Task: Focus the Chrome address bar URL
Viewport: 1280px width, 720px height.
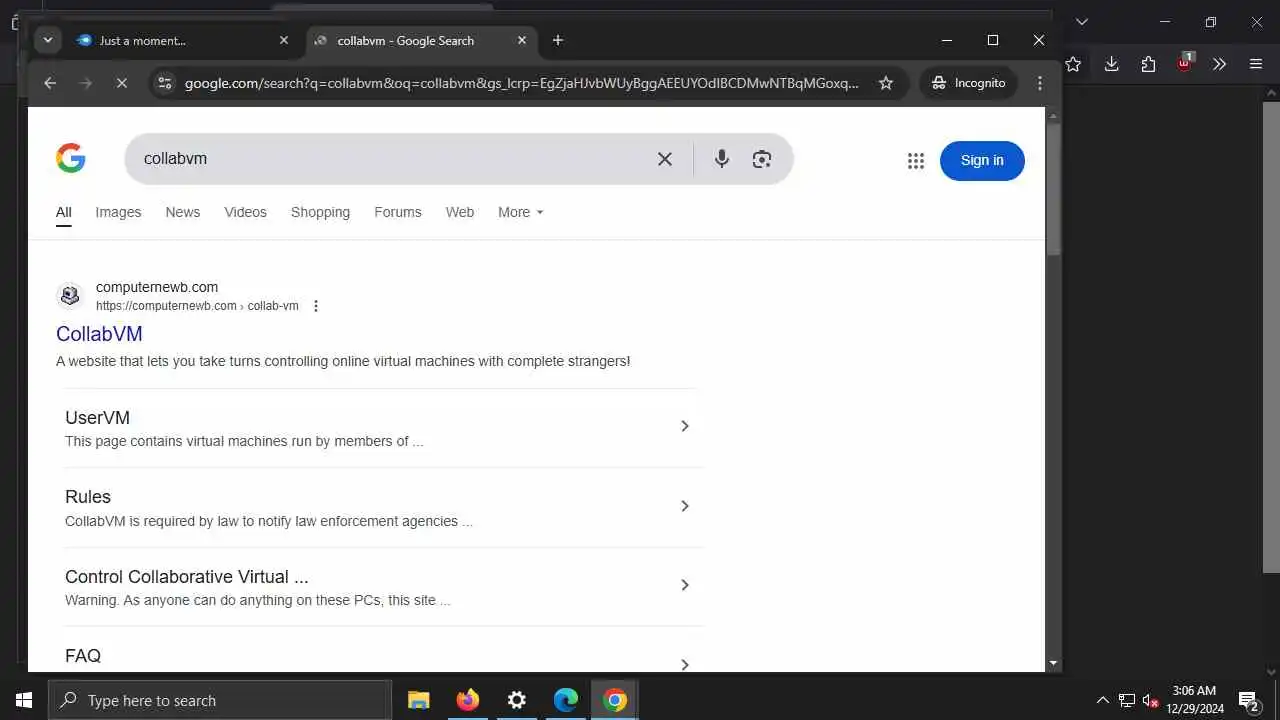Action: tap(521, 83)
